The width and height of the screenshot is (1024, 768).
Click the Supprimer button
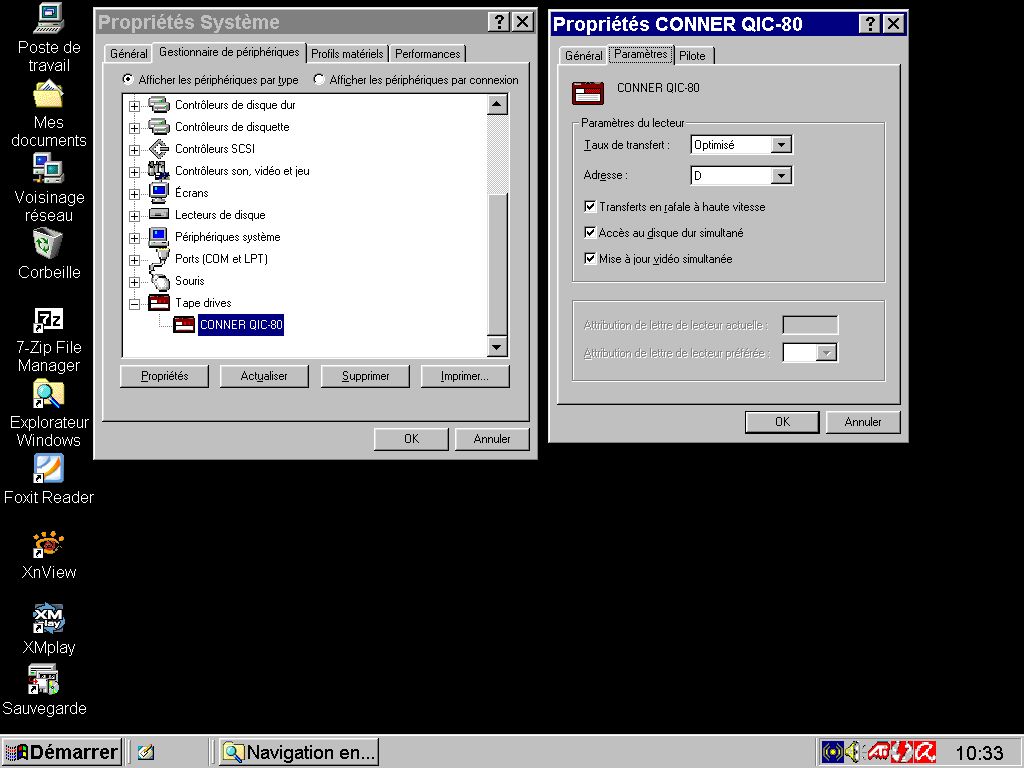tap(365, 376)
